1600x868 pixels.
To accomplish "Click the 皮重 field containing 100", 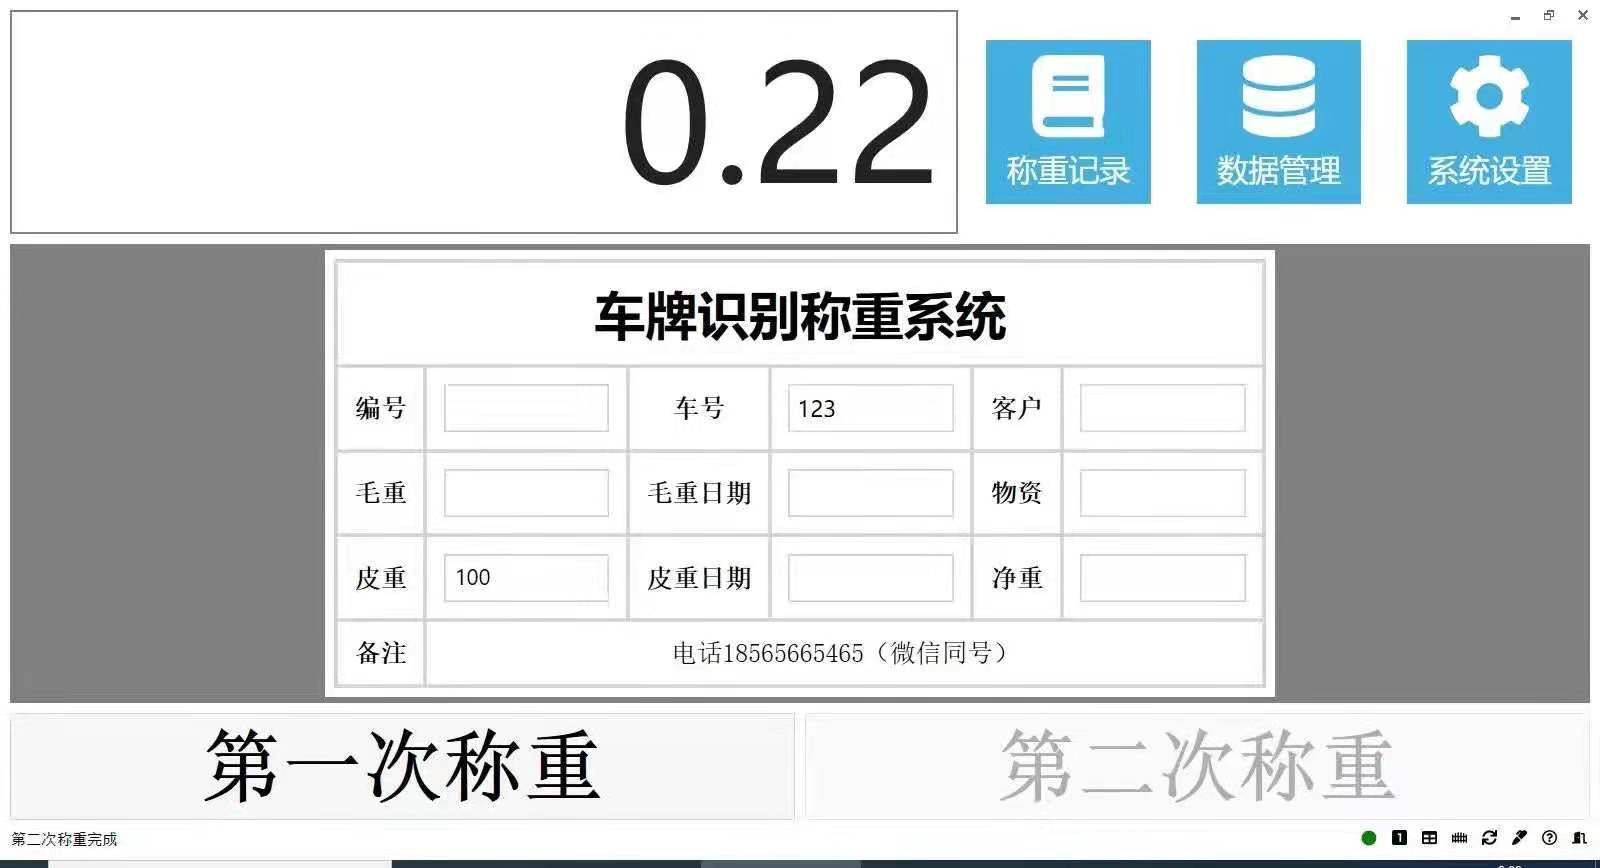I will pyautogui.click(x=526, y=578).
